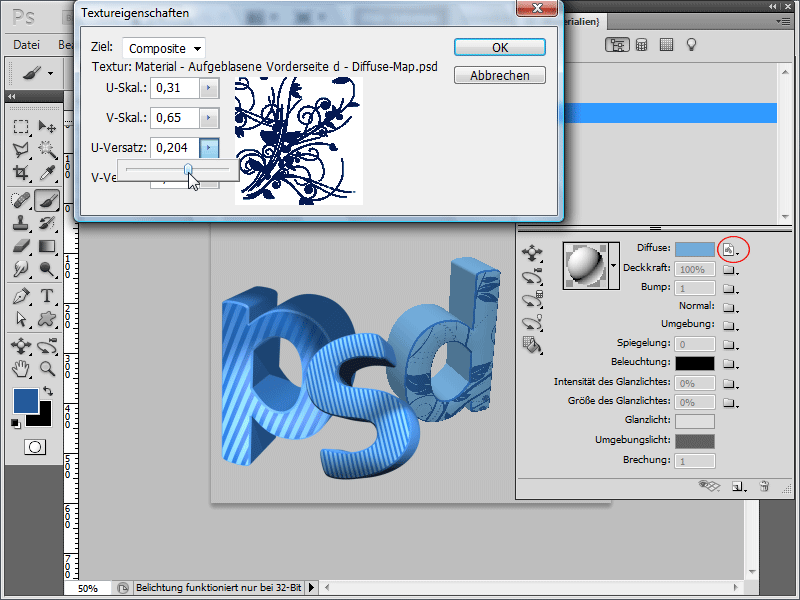The height and width of the screenshot is (600, 800).
Task: Select the Rectangular Marquee tool
Action: click(x=21, y=126)
